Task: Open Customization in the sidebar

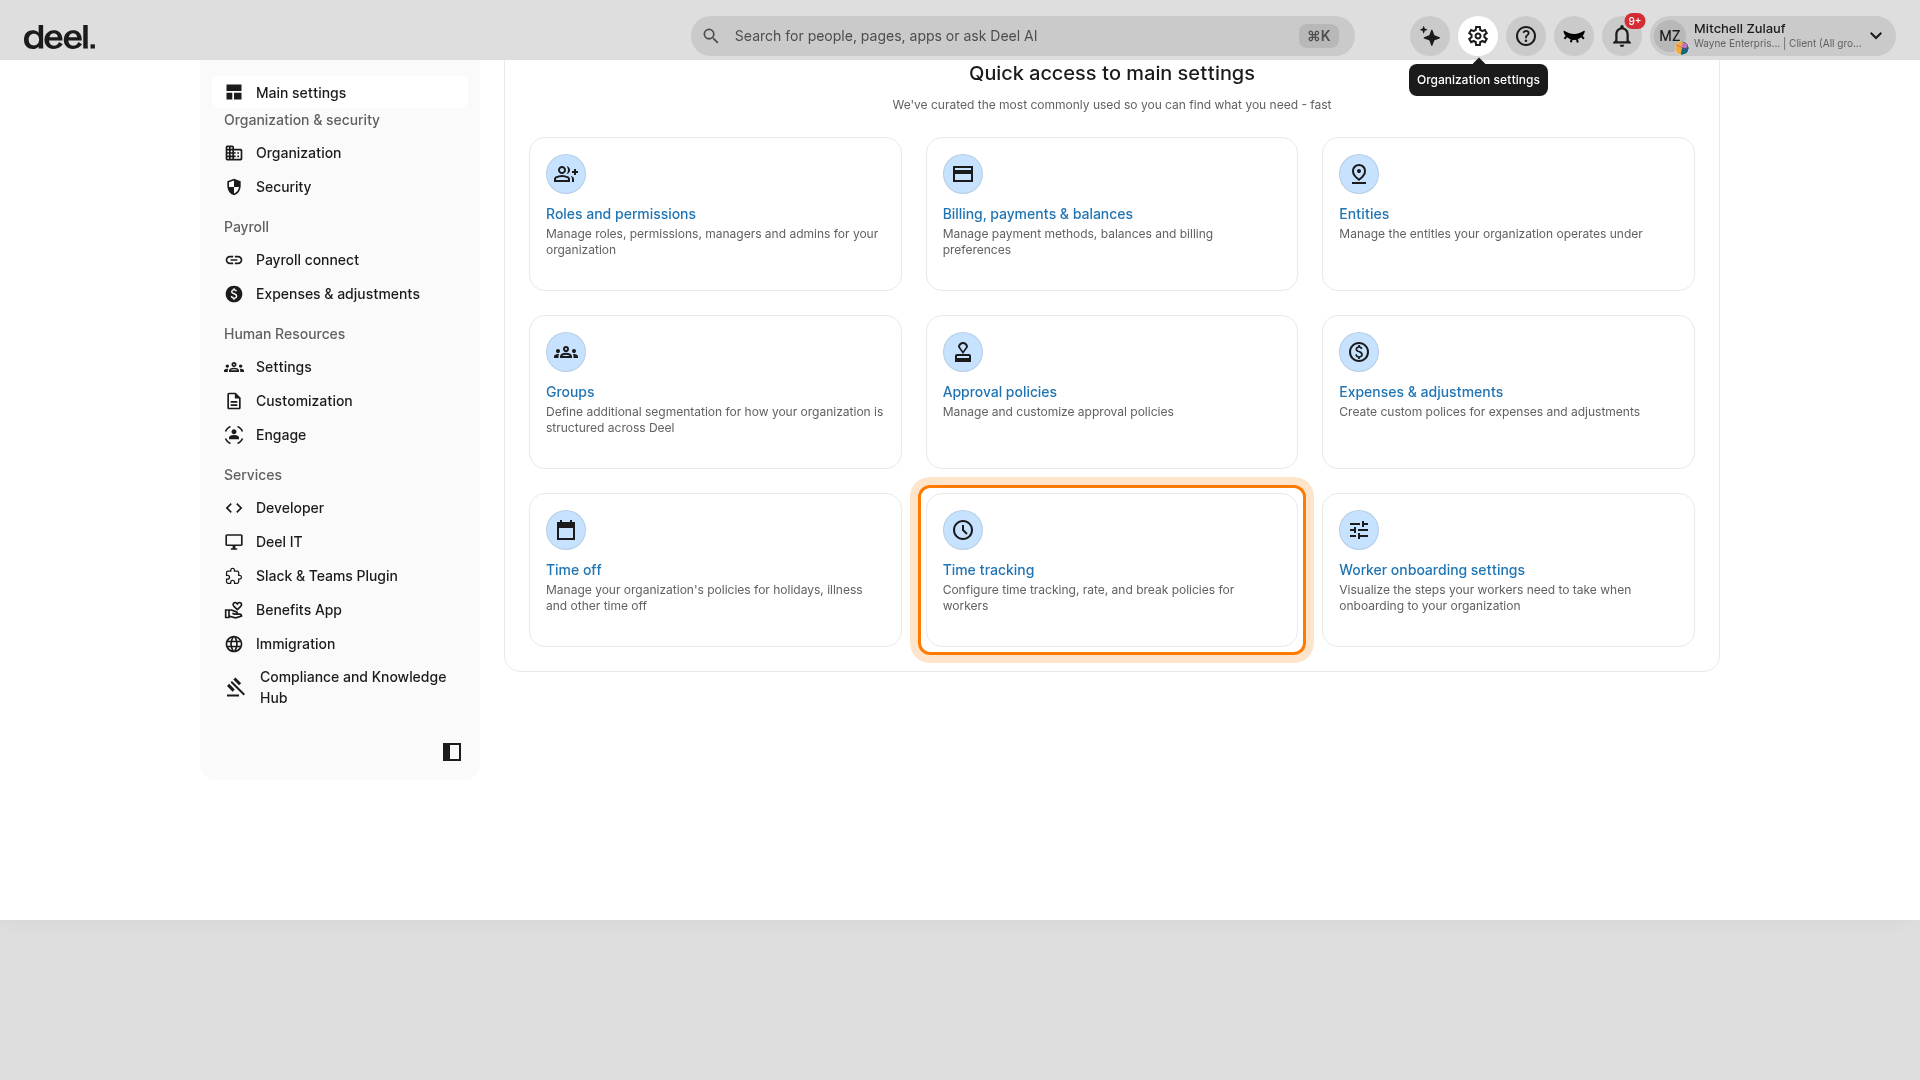Action: 340,401
